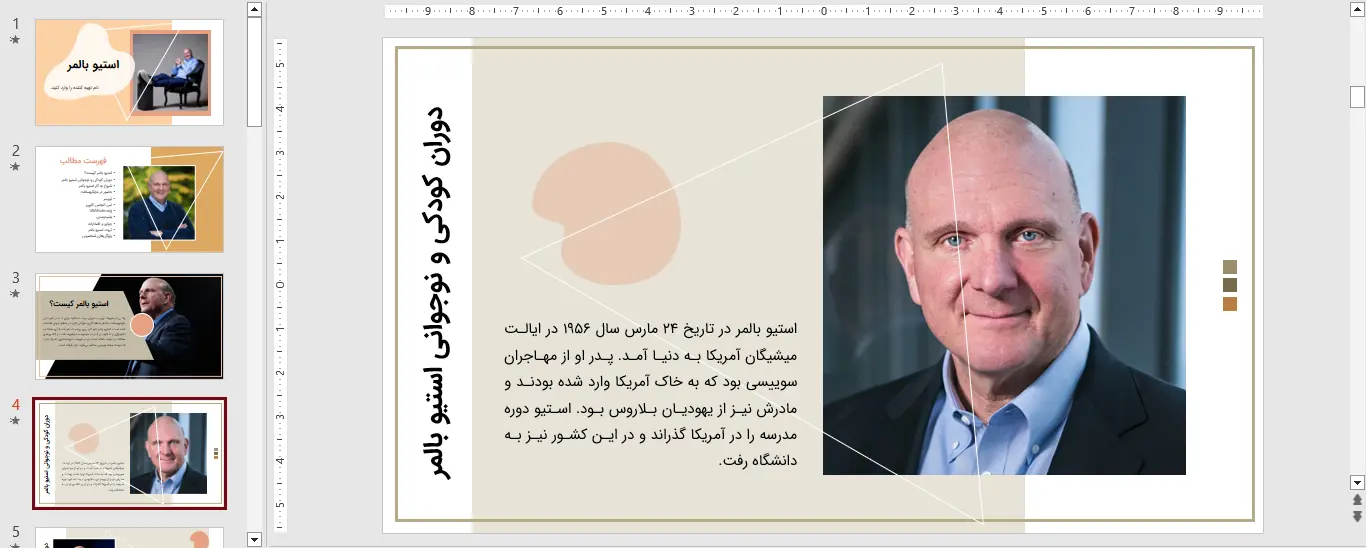This screenshot has height=548, width=1366.
Task: Click the main editor vertical scrollbar thumb
Action: click(x=1357, y=97)
